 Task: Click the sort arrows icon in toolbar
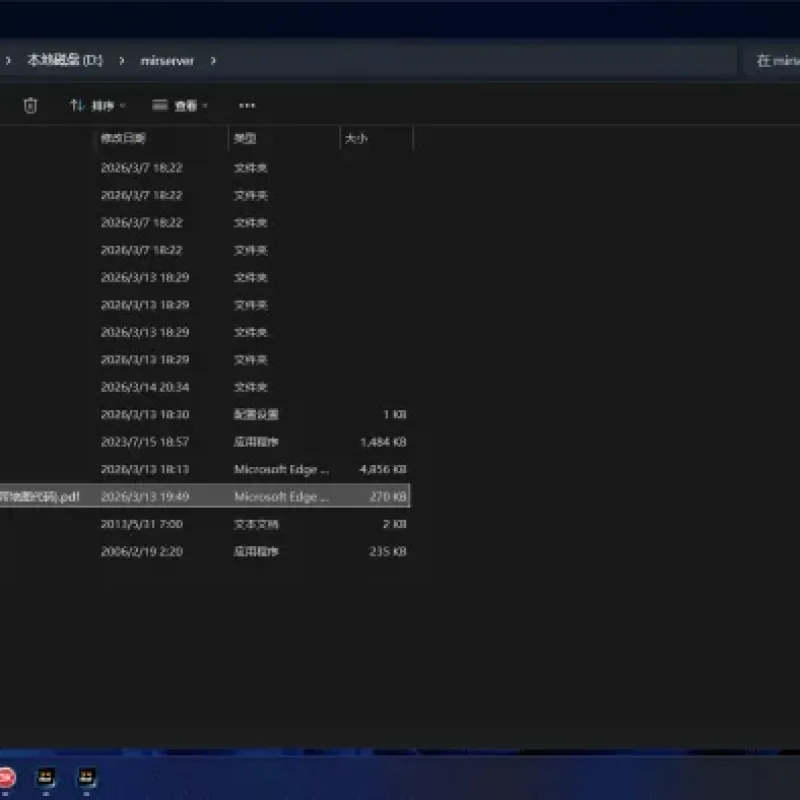(77, 105)
